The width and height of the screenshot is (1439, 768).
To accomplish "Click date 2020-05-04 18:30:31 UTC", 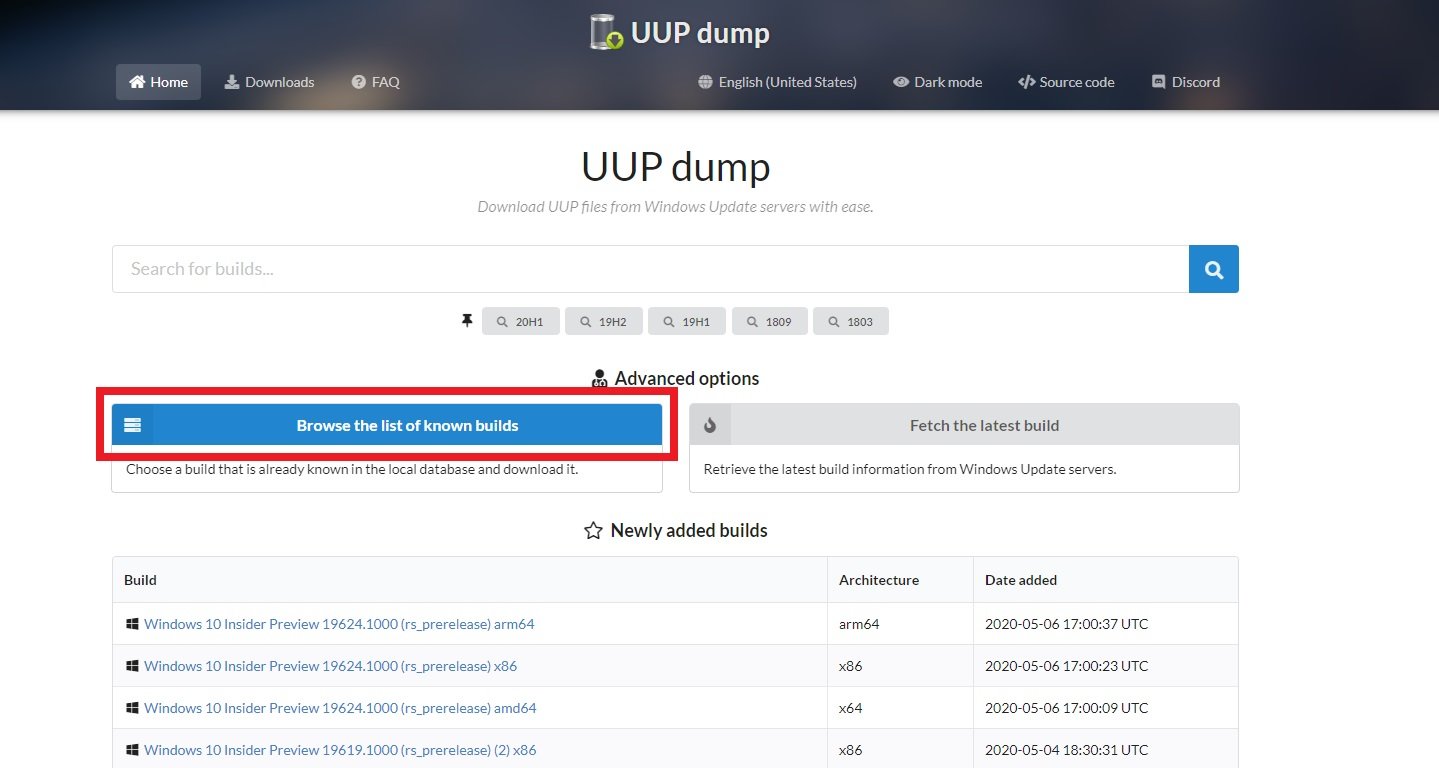I will click(x=1067, y=750).
